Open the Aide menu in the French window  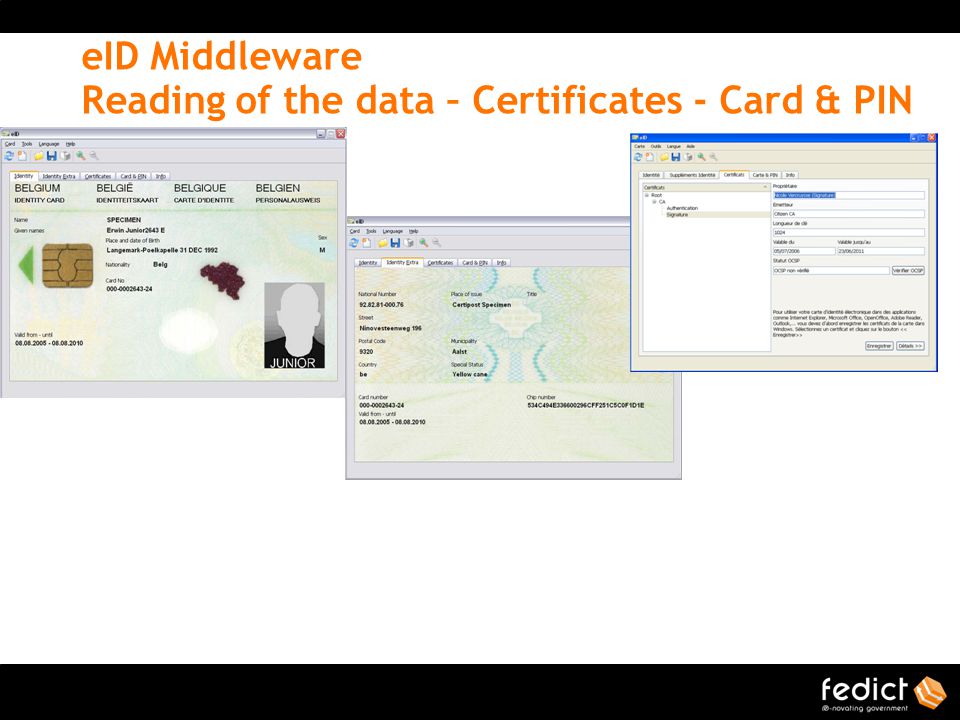[691, 147]
